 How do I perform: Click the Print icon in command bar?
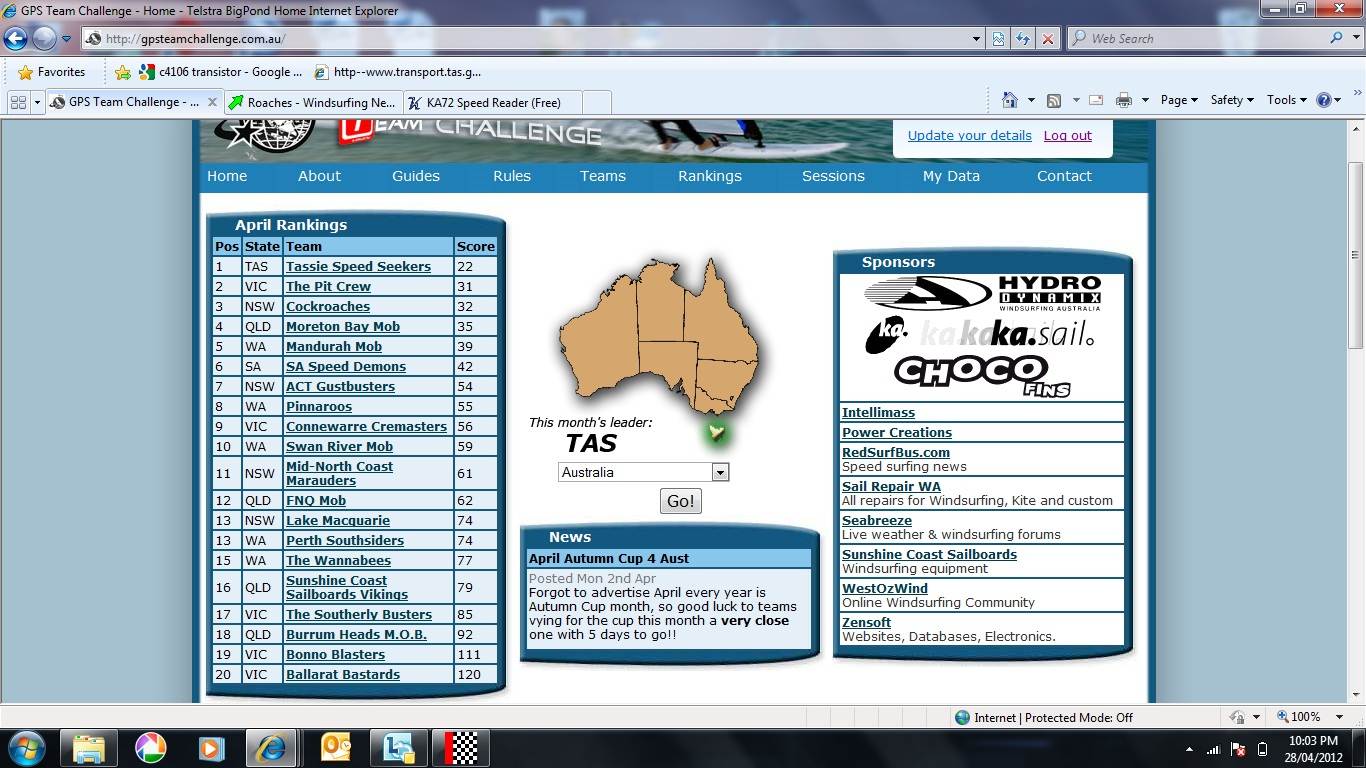(x=1123, y=100)
